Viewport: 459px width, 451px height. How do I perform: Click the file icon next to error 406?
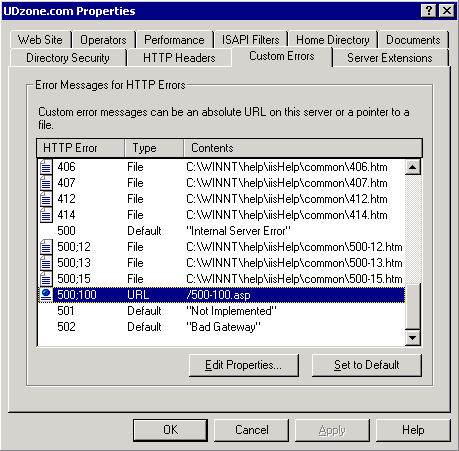tap(46, 167)
